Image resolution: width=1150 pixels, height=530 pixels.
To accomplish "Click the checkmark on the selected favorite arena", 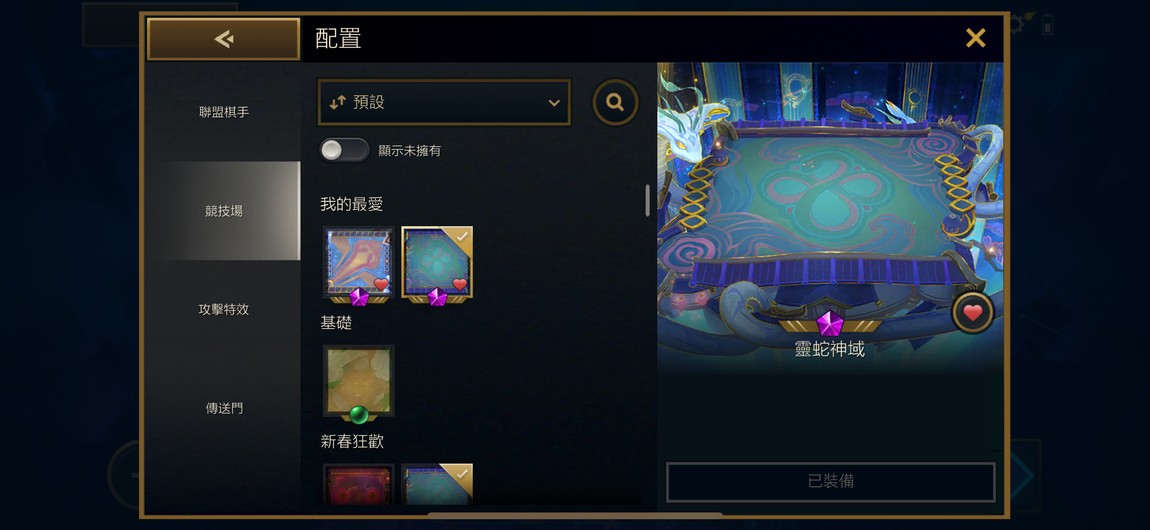I will [x=462, y=236].
